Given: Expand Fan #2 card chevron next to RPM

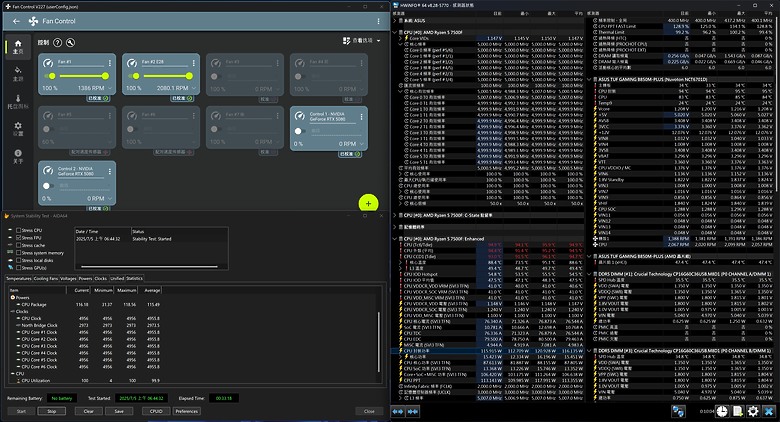Looking at the screenshot, I should [194, 88].
